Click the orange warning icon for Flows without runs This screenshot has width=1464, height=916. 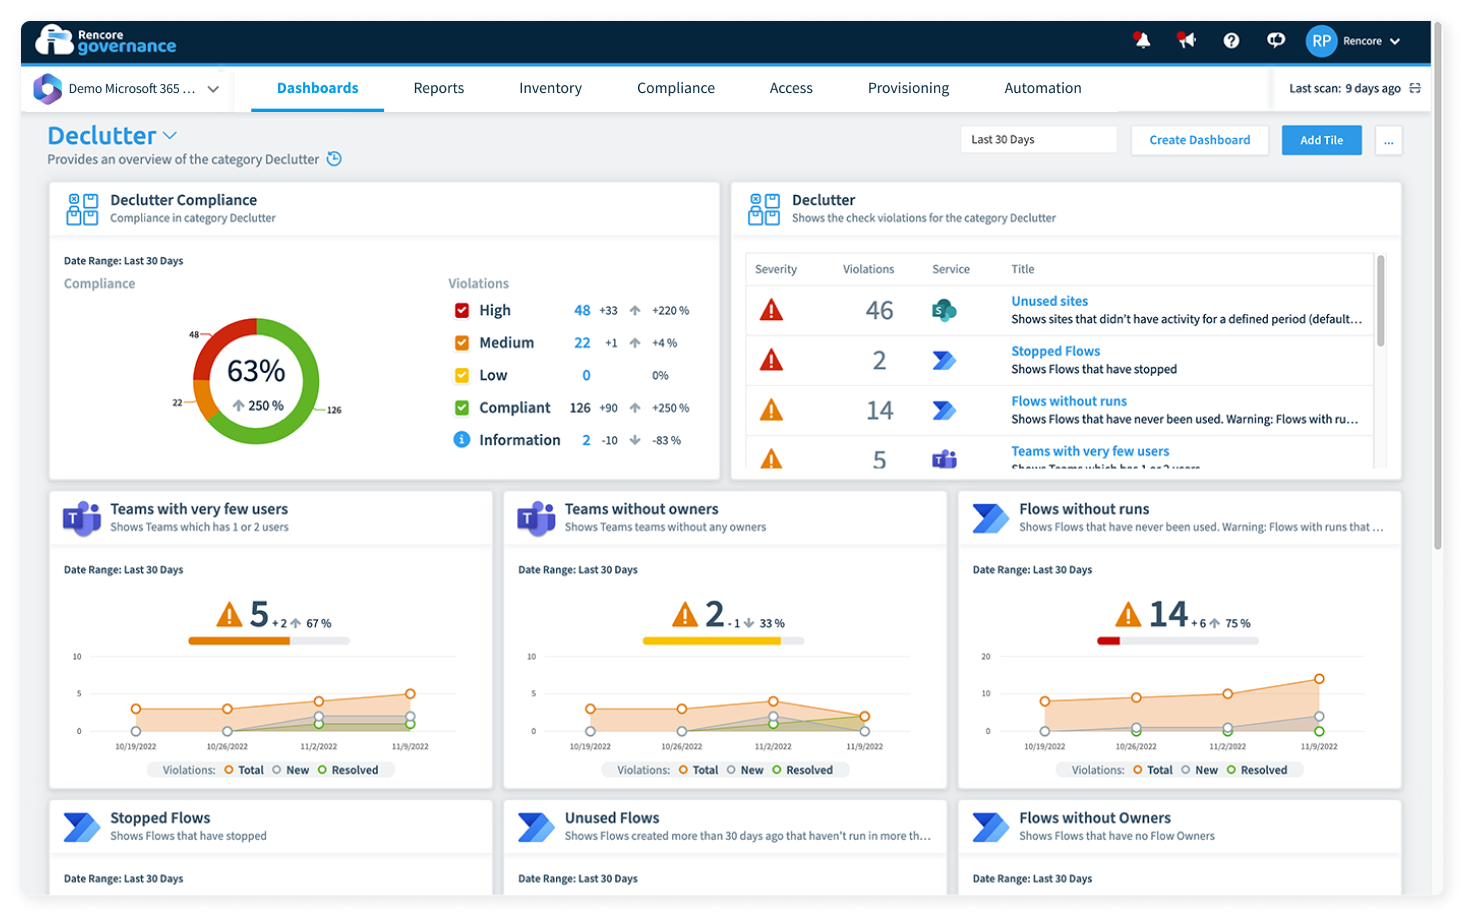pos(771,410)
